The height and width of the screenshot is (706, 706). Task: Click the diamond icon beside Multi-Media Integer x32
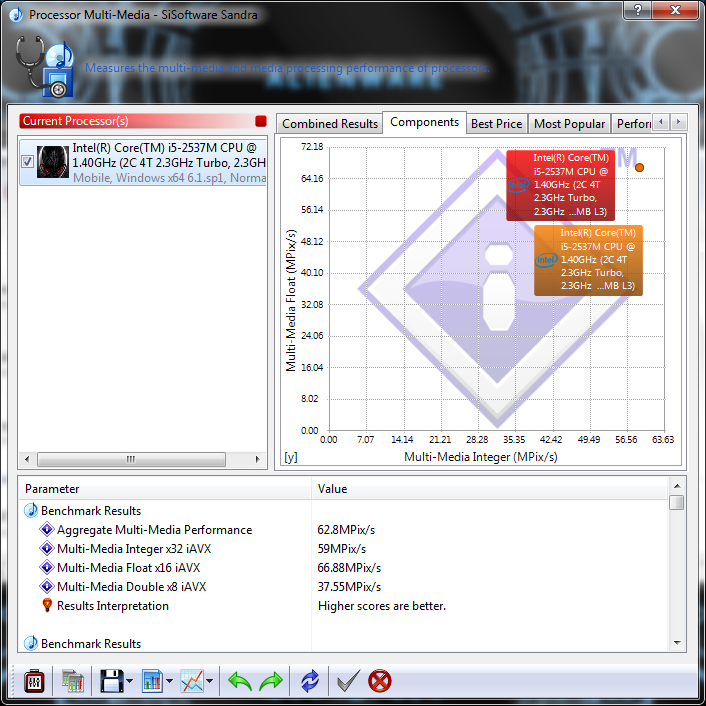click(x=47, y=548)
